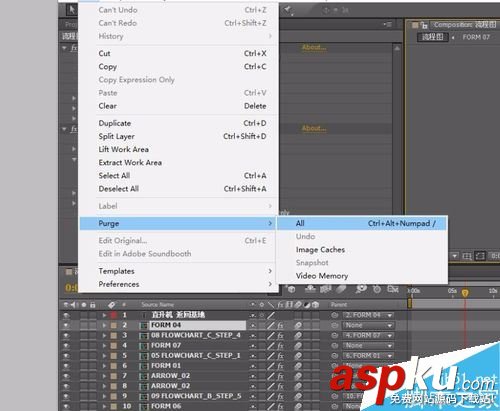Click About link of the lower effect
The height and width of the screenshot is (411, 500).
pos(314,128)
